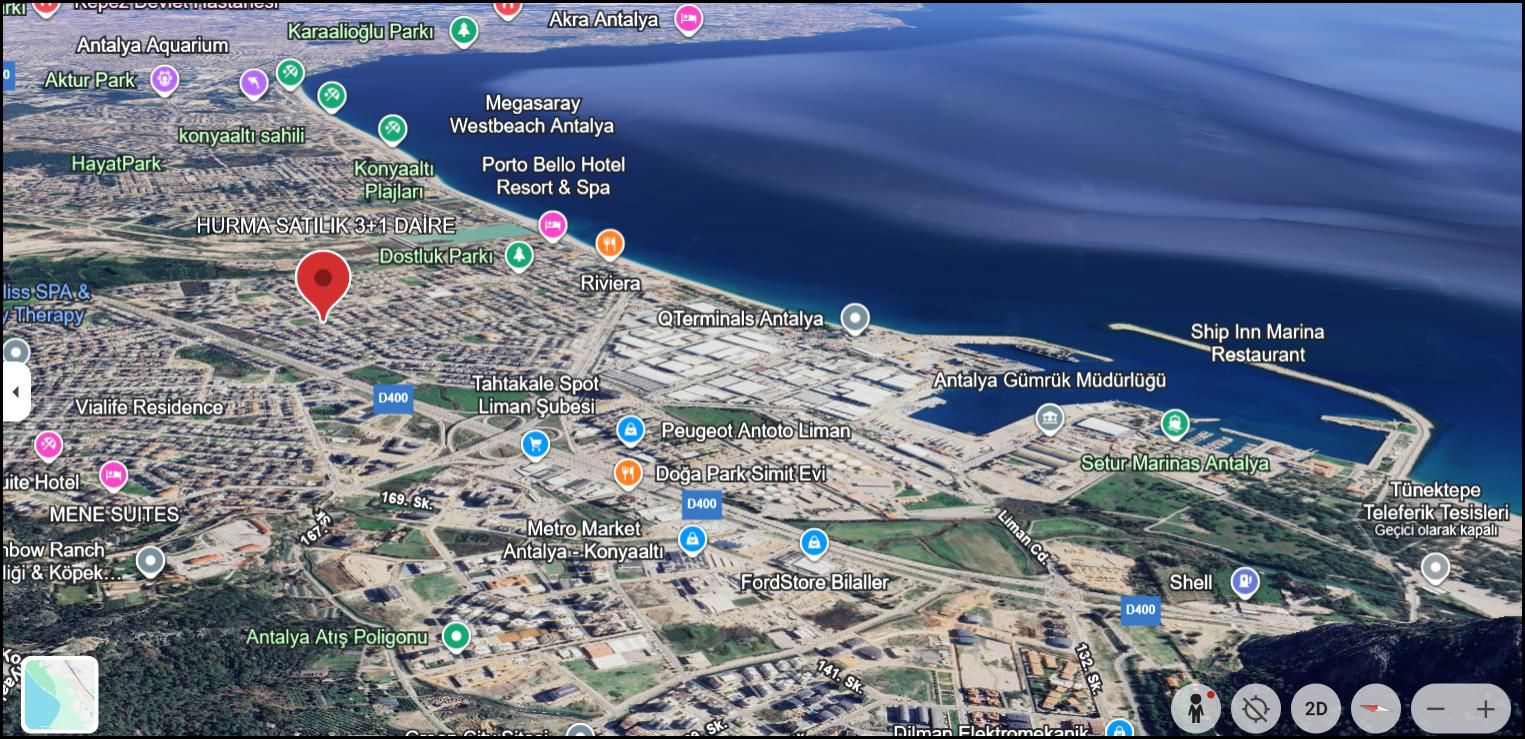Open the Tahtakale Spot shopping cart marker
Screen dimensions: 1525x739
pyautogui.click(x=535, y=444)
